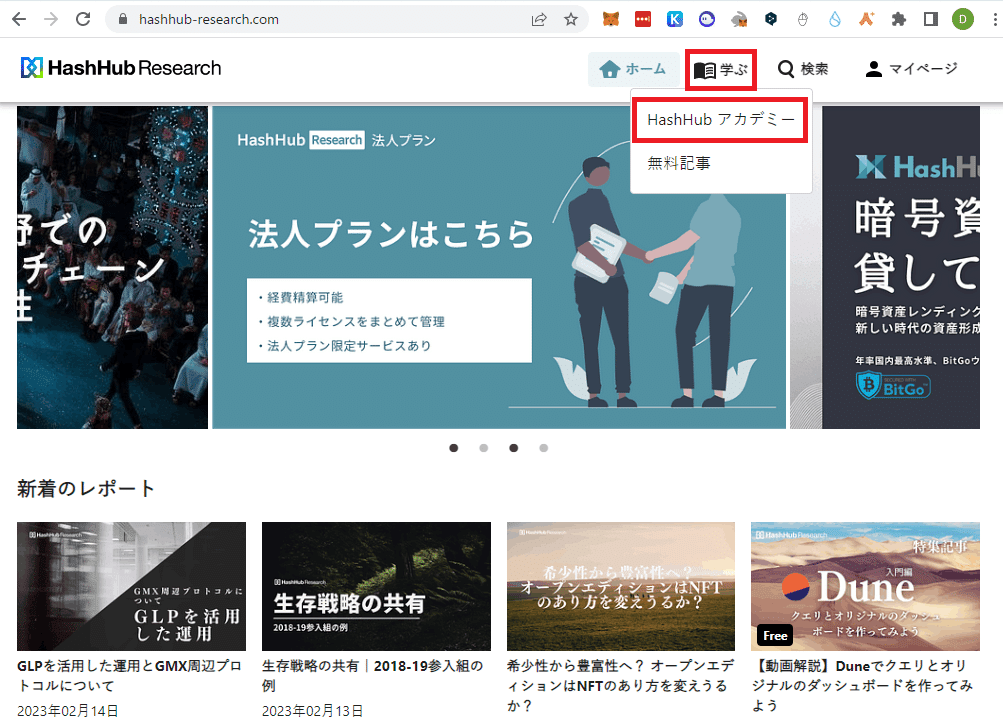
Task: Select the second carousel navigation dot
Action: tap(483, 448)
